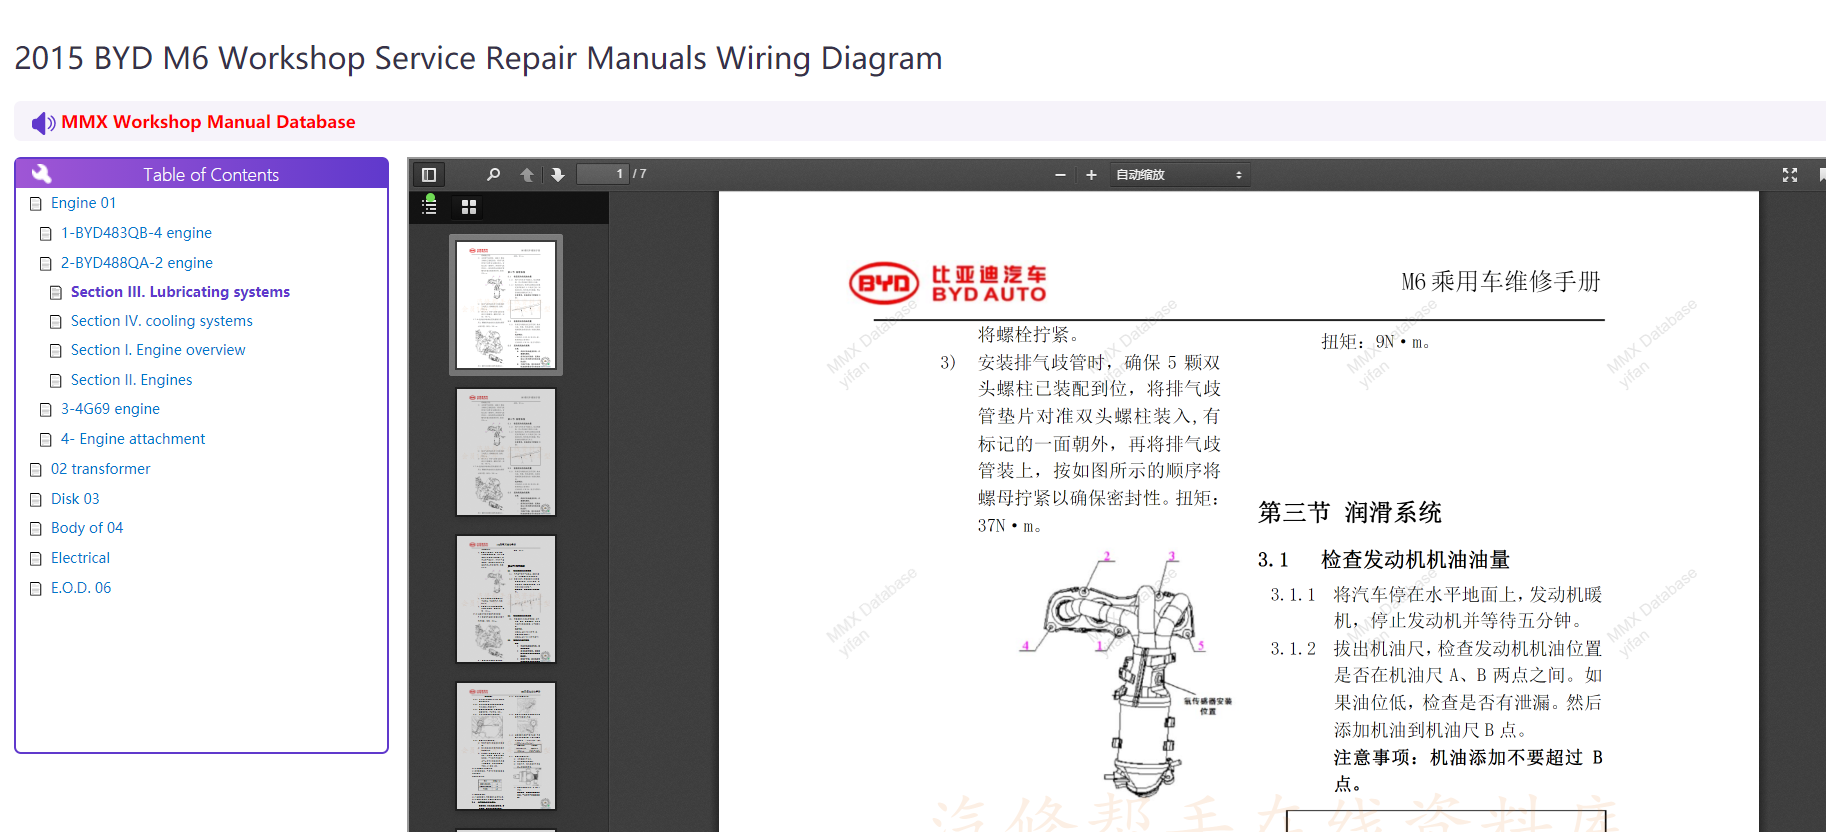Open the find-in-document search tool
Image resolution: width=1826 pixels, height=832 pixels.
click(x=493, y=175)
